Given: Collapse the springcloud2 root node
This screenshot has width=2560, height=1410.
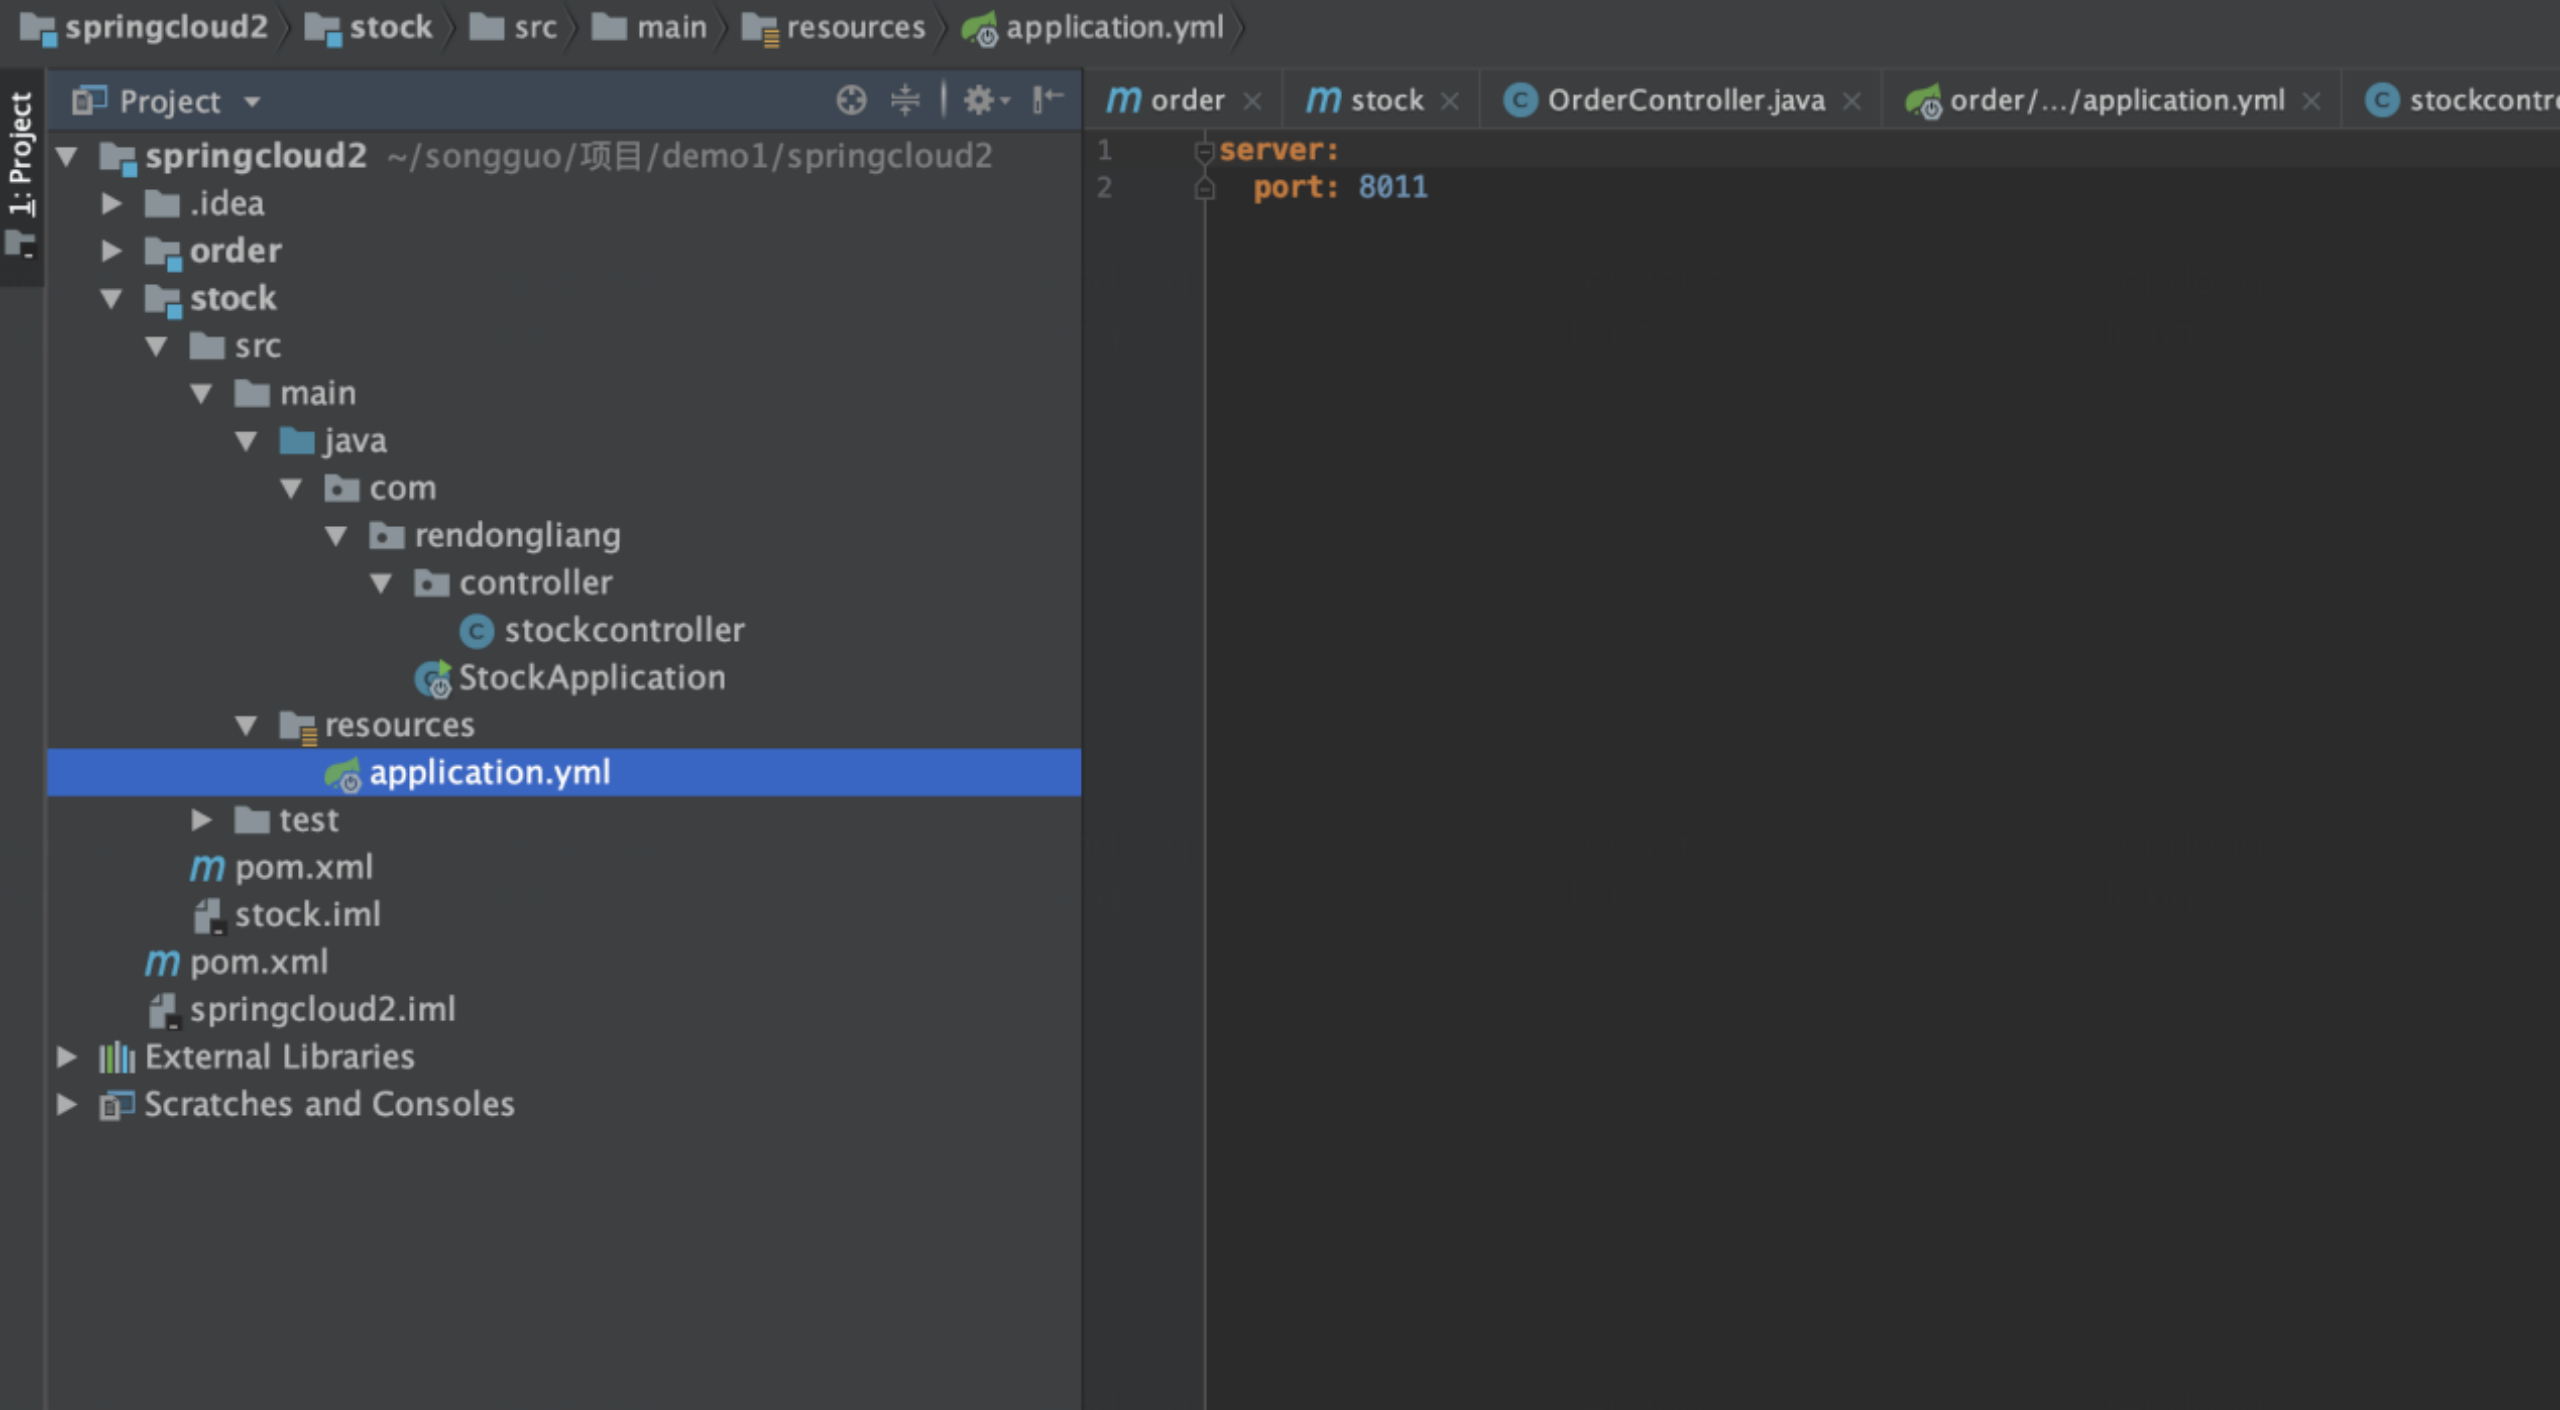Looking at the screenshot, I should 67,156.
